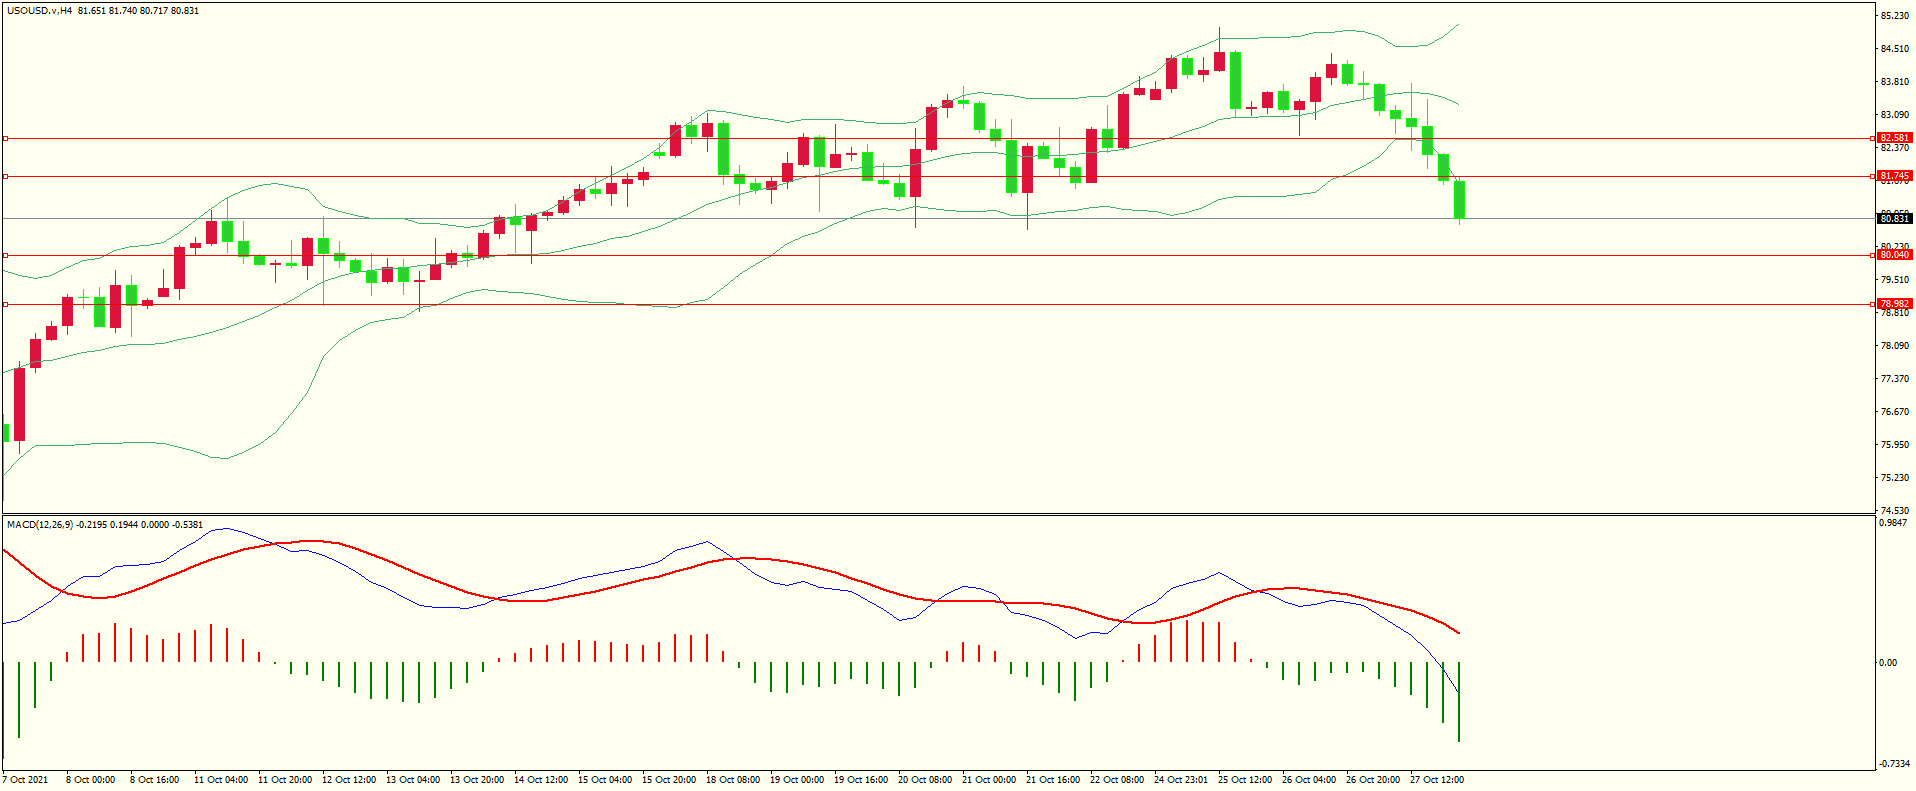Click the 15 Oct 20:00 time label
The height and width of the screenshot is (791, 1916).
pos(669,780)
